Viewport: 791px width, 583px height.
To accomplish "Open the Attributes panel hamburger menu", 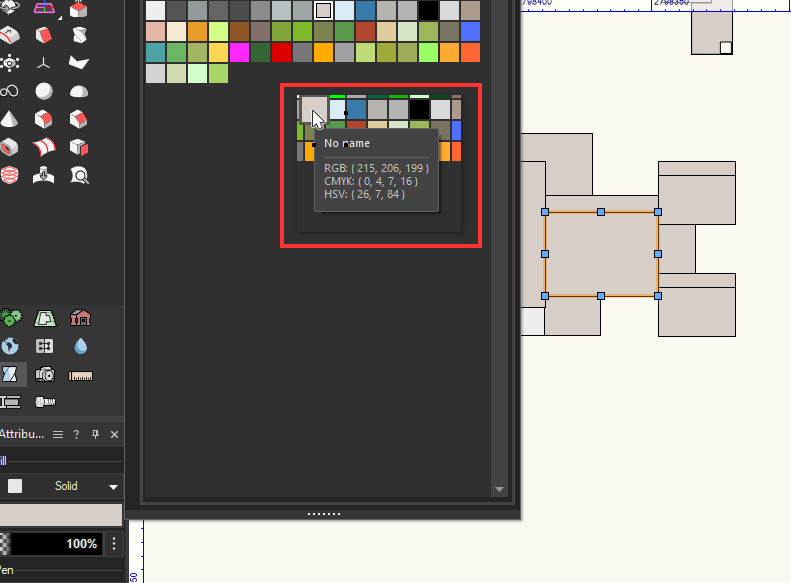I will (x=58, y=434).
